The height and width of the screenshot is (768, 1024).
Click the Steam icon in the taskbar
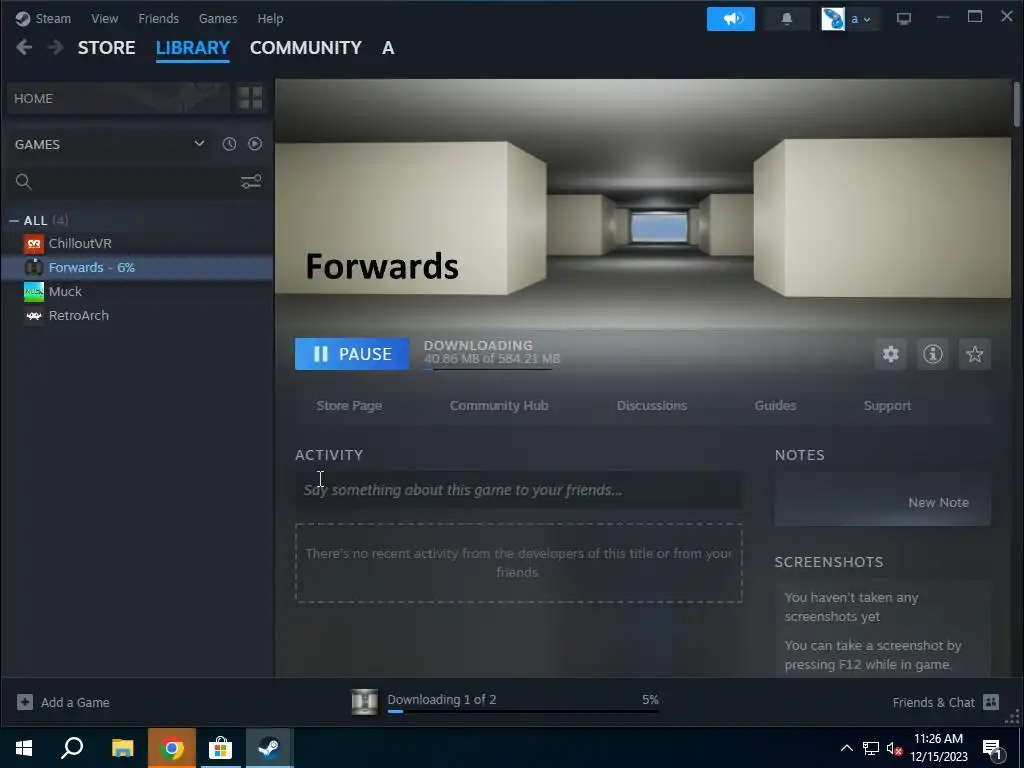269,748
